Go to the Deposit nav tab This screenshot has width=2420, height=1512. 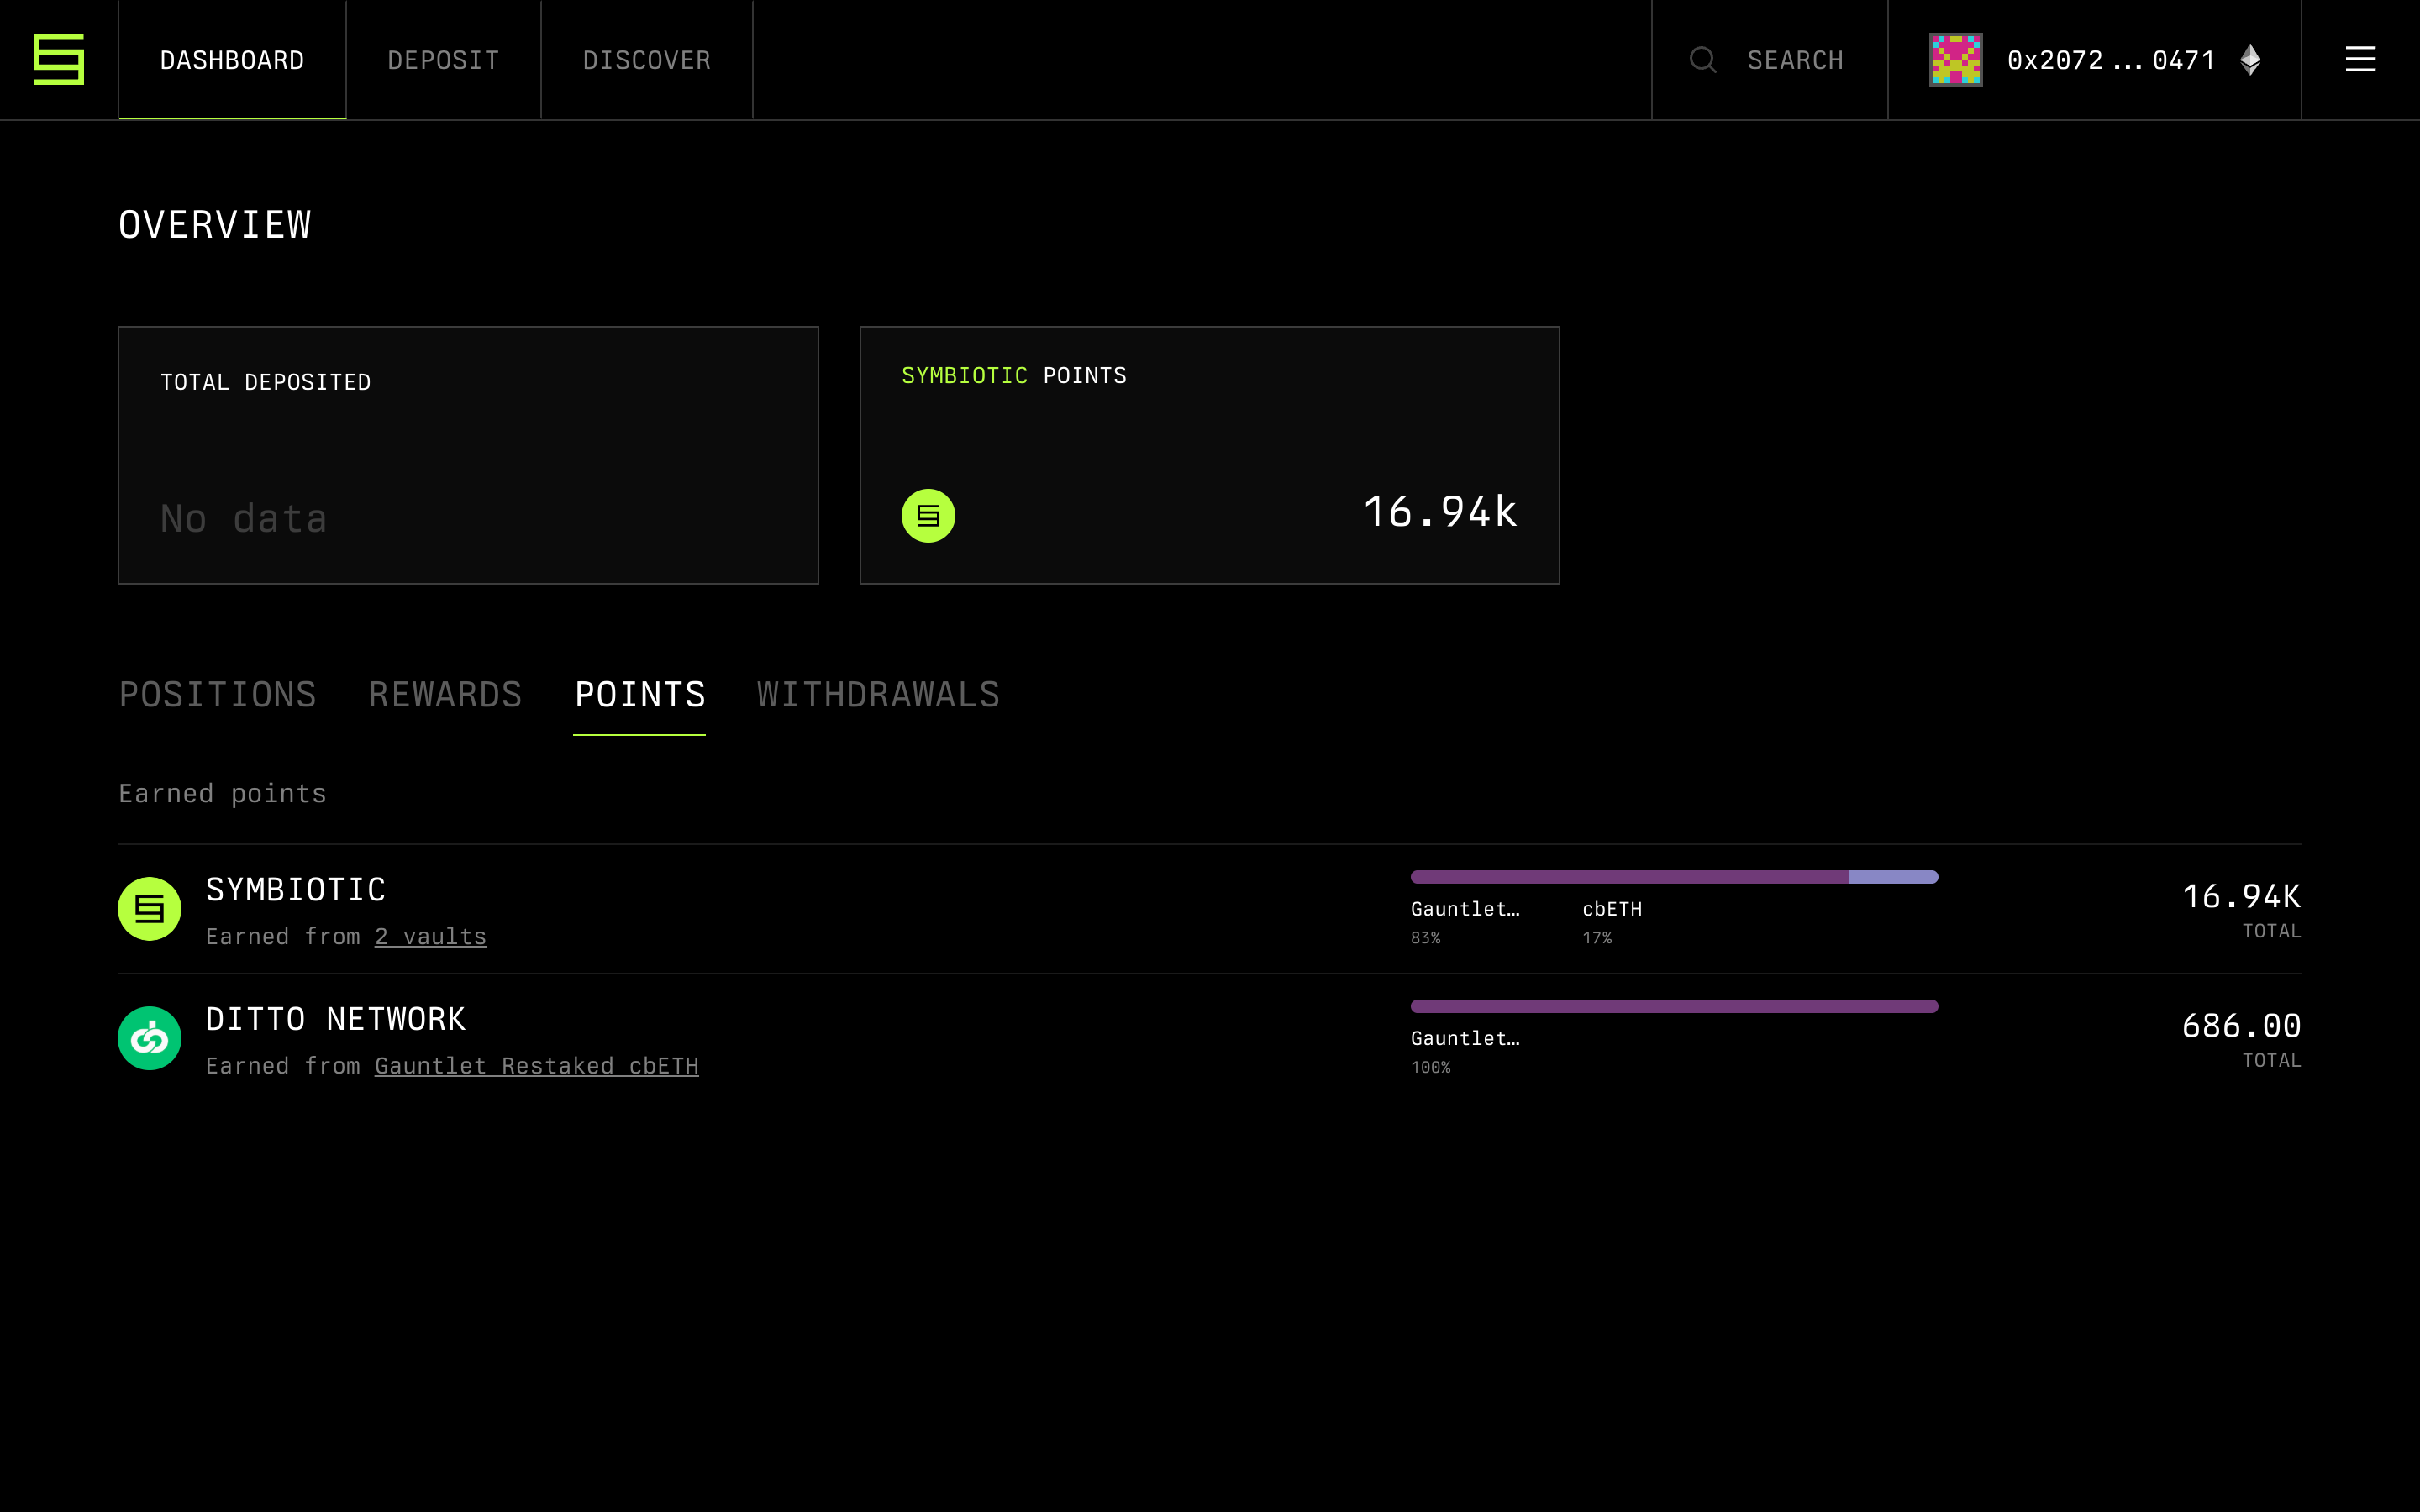443,60
